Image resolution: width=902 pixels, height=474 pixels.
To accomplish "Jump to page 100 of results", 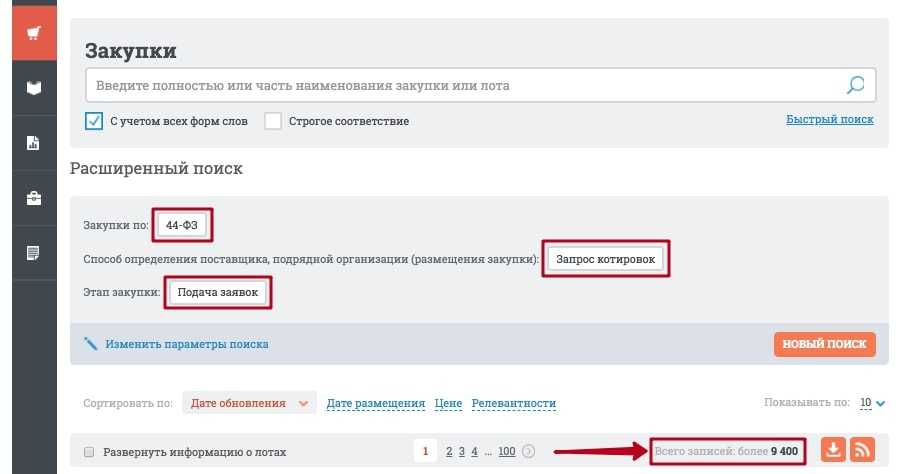I will (506, 451).
